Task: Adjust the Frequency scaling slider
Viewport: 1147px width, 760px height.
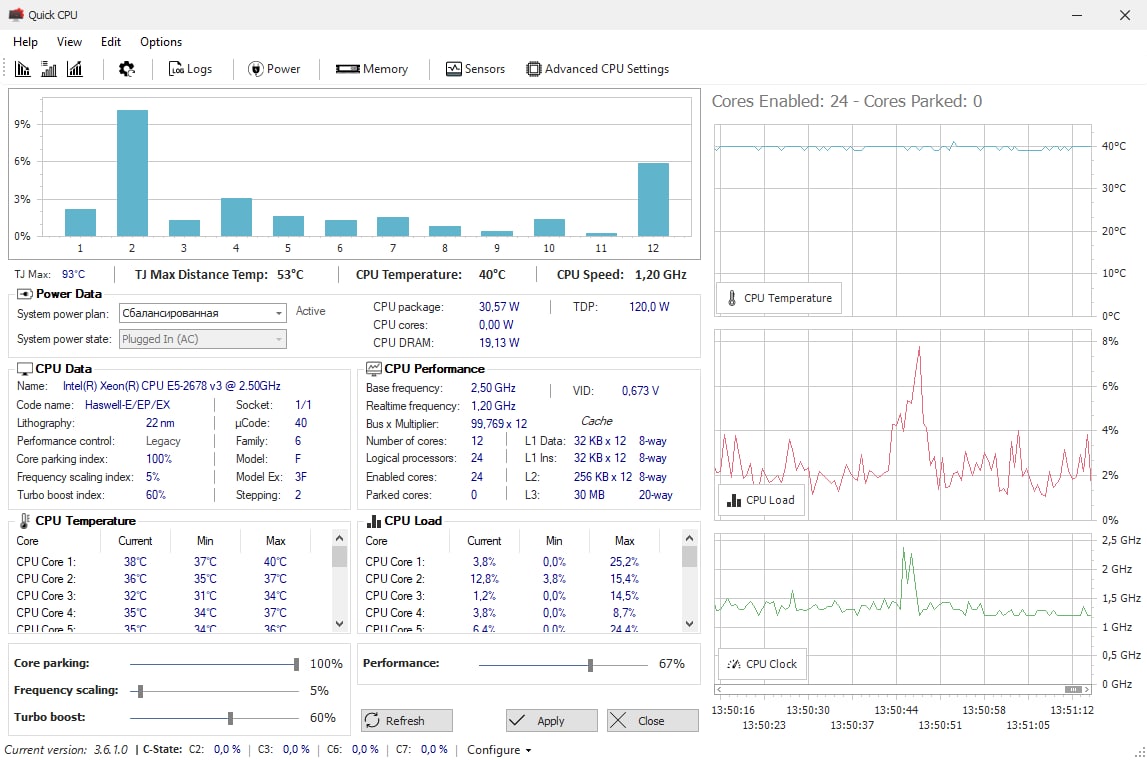Action: 140,691
